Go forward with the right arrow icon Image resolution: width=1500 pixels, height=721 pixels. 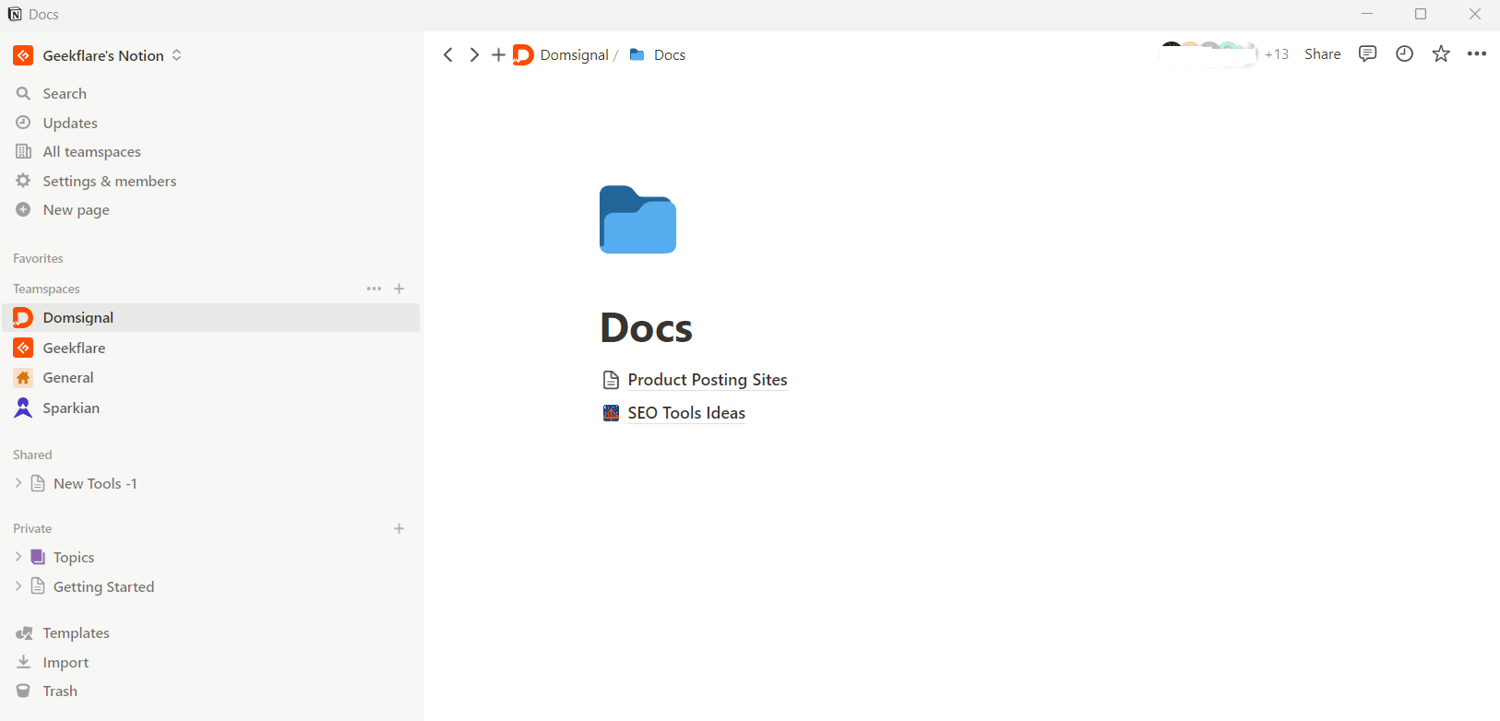point(474,55)
